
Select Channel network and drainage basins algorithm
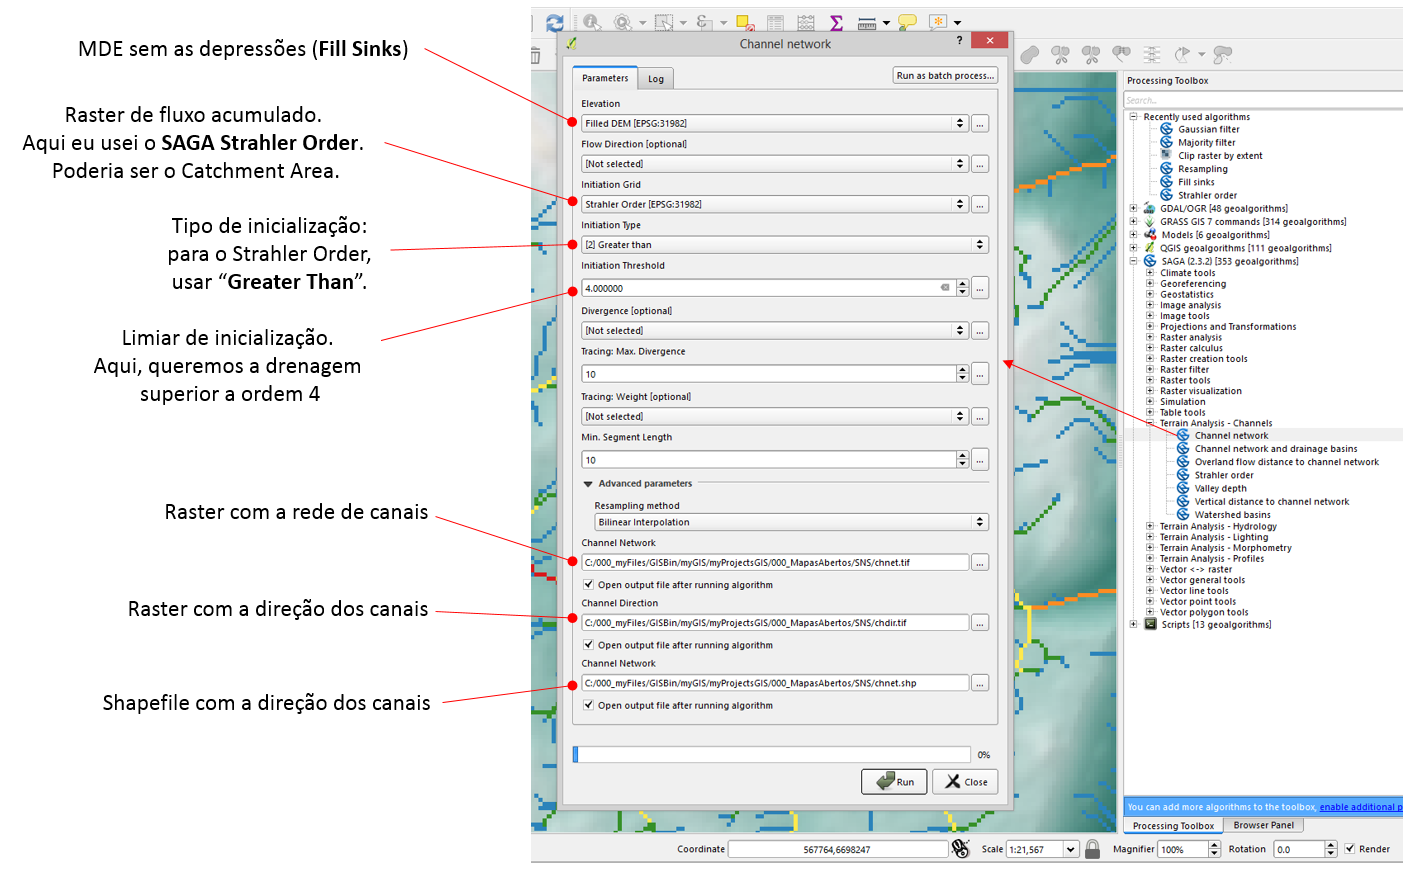1275,449
